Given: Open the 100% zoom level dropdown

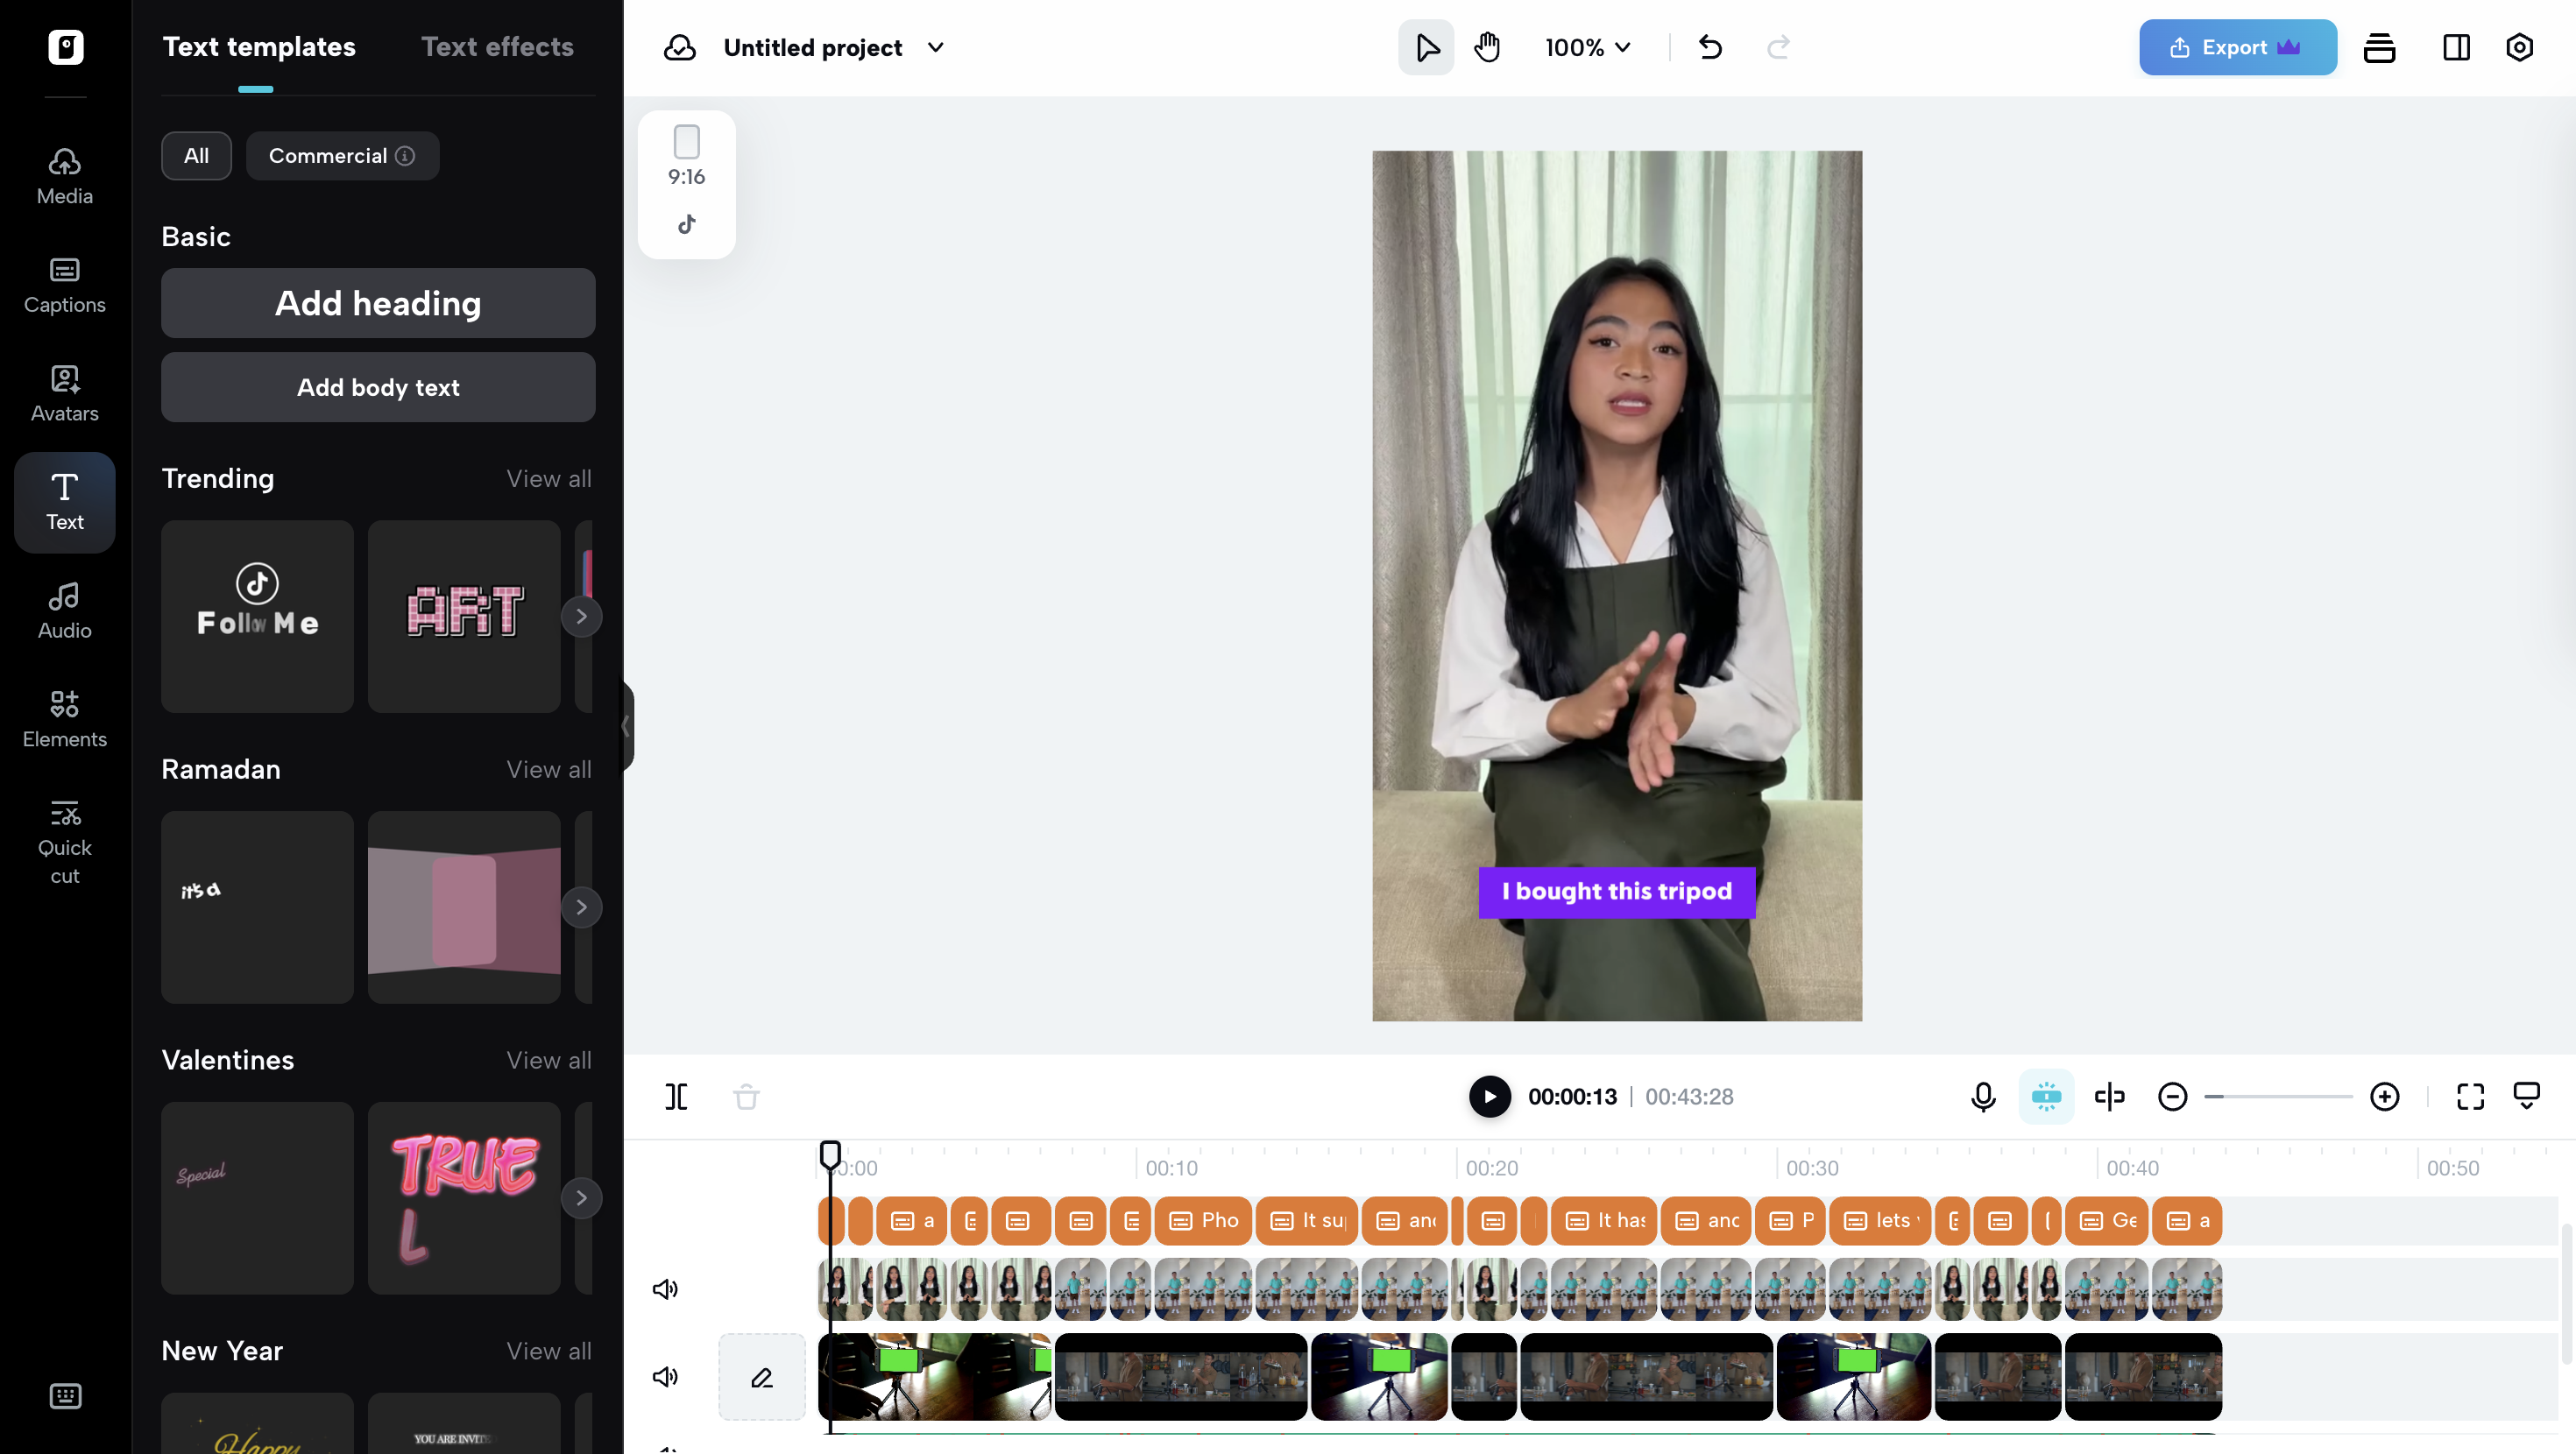Looking at the screenshot, I should coord(1587,47).
